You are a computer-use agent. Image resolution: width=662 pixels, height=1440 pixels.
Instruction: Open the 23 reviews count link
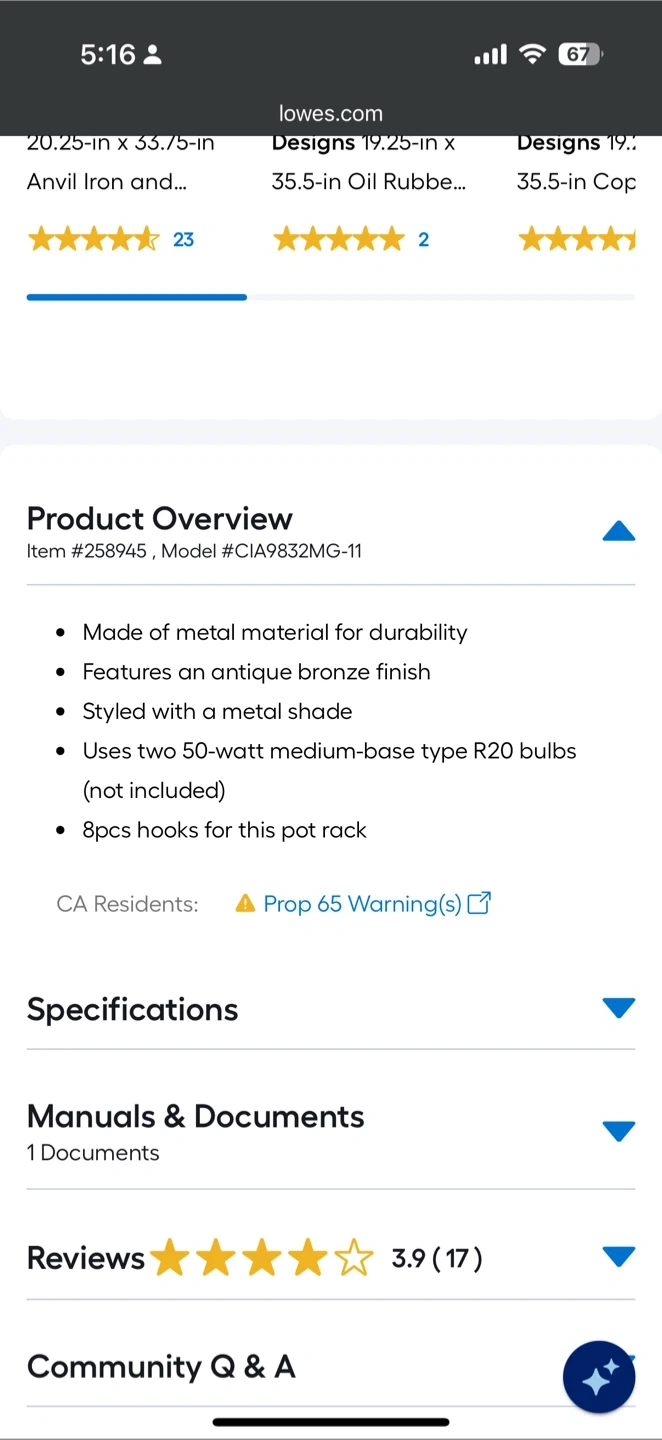(183, 240)
